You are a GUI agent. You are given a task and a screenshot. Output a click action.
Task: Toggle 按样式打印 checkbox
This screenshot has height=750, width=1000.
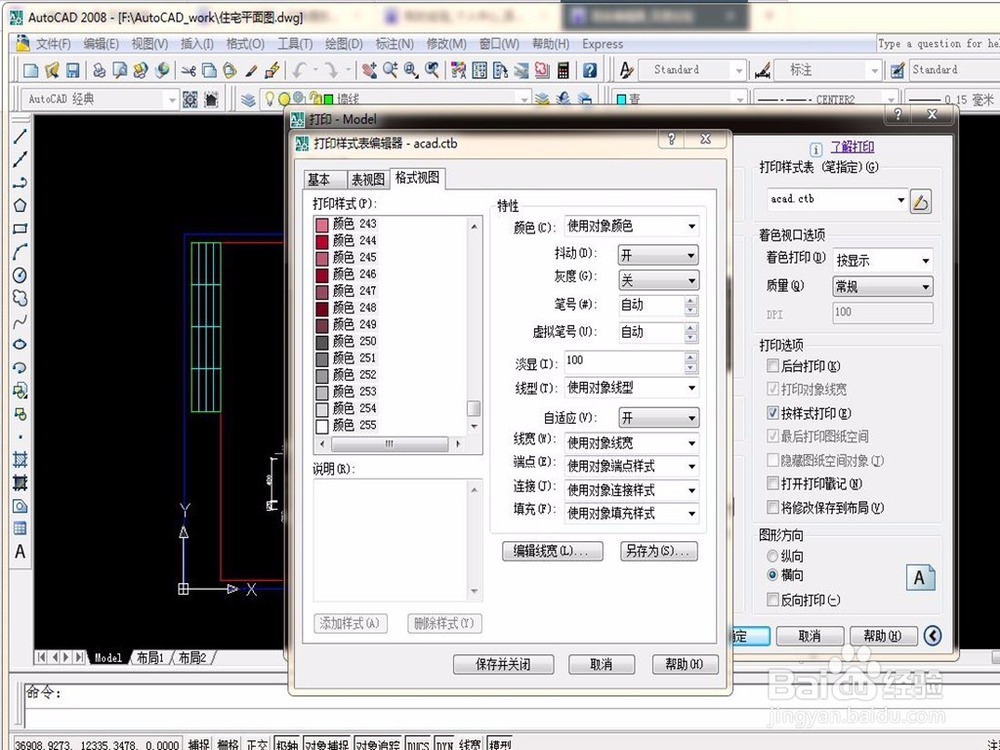(772, 413)
